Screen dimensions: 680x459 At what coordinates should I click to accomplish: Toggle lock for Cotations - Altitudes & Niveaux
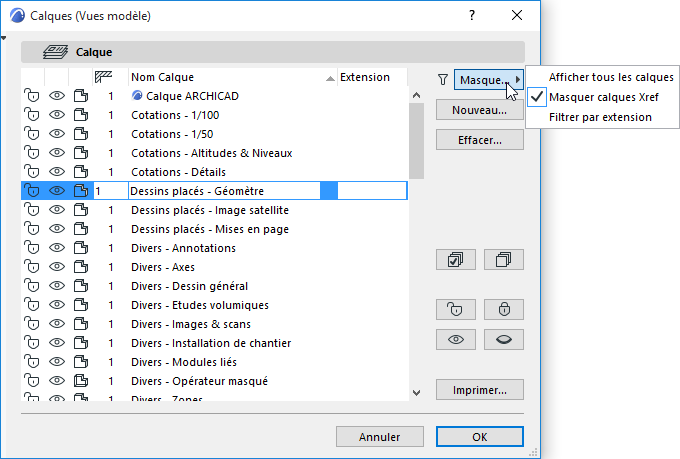pyautogui.click(x=32, y=153)
